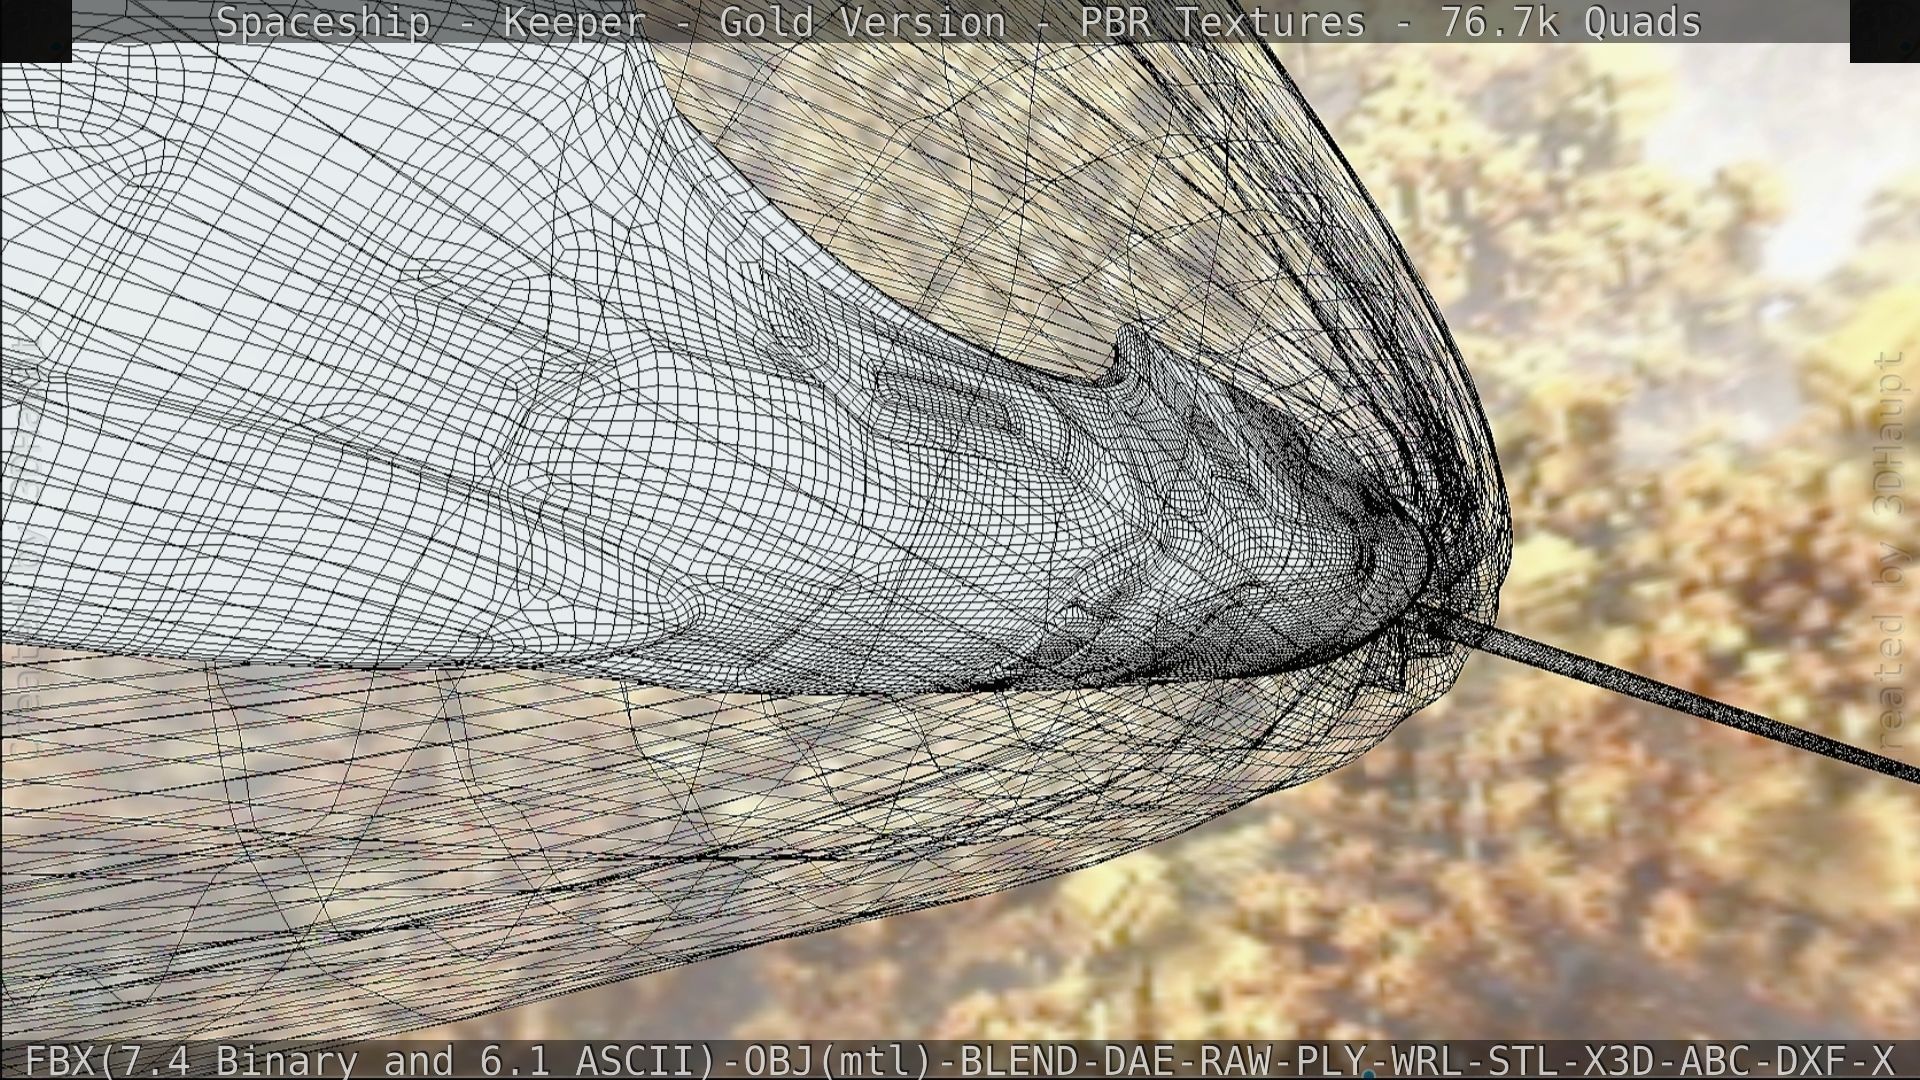Click the RAW format label
This screenshot has height=1080, width=1920.
tap(1236, 1060)
